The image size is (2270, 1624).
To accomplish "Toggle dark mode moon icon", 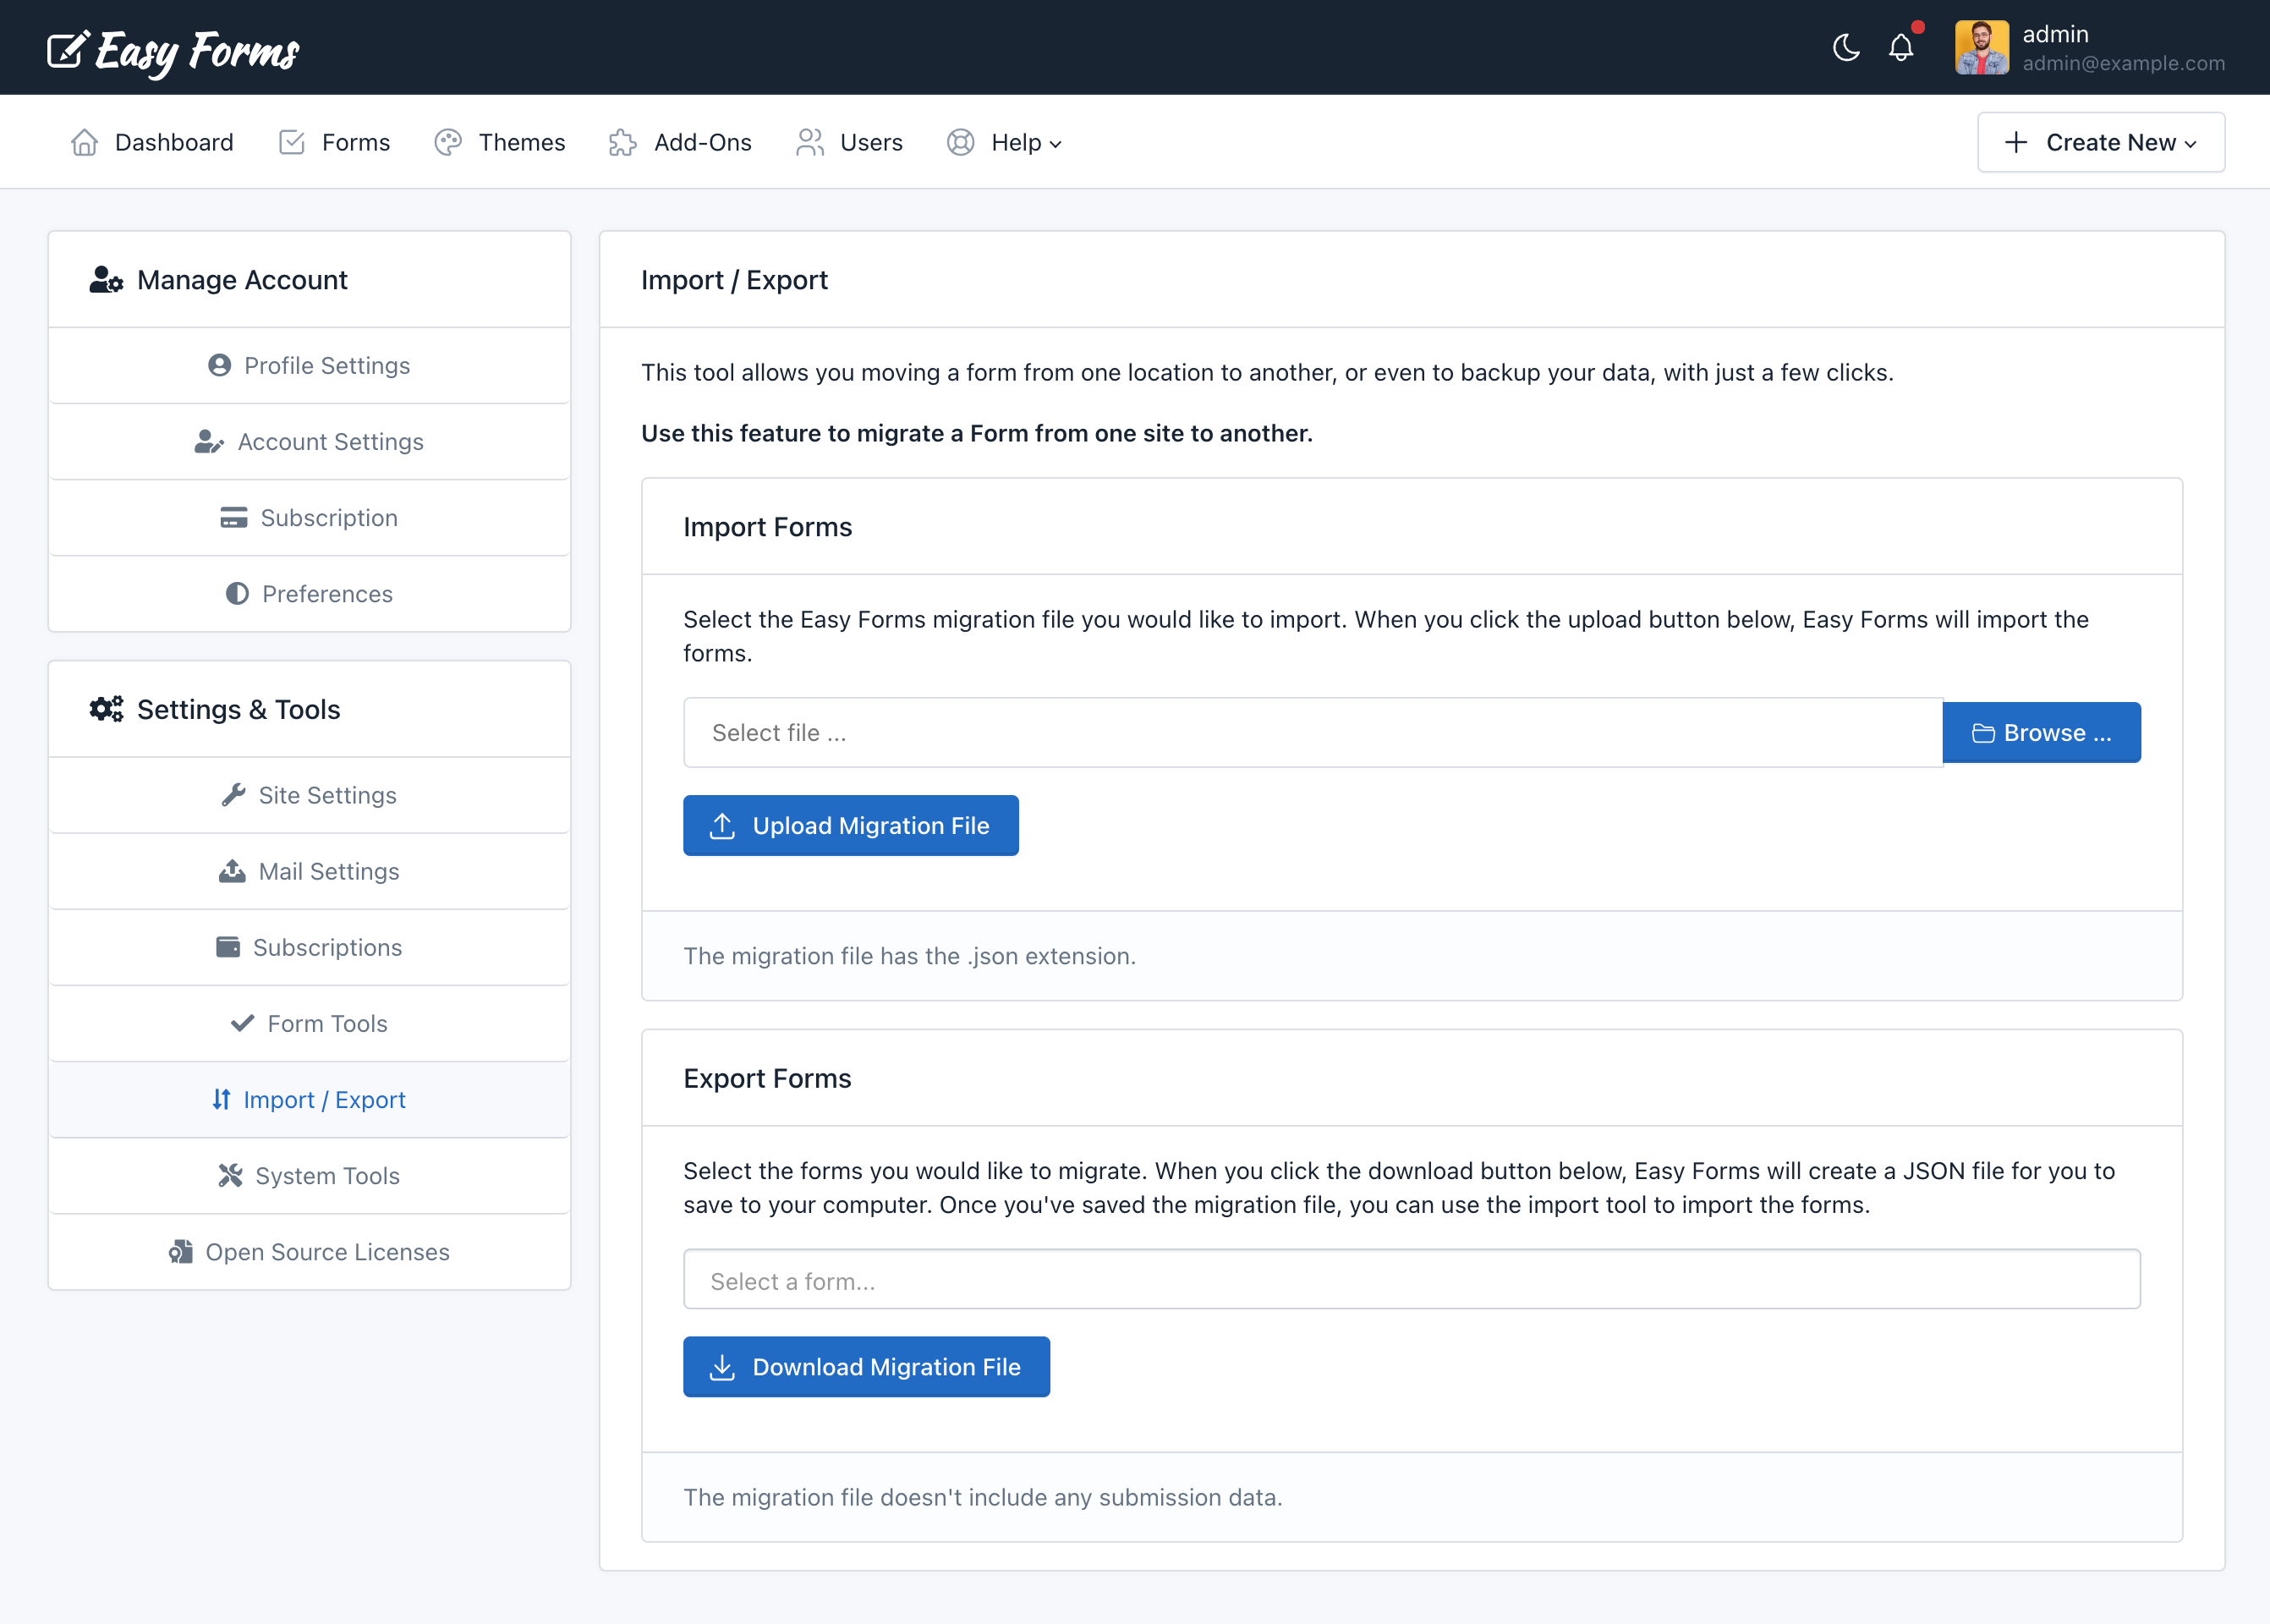I will coord(1846,47).
